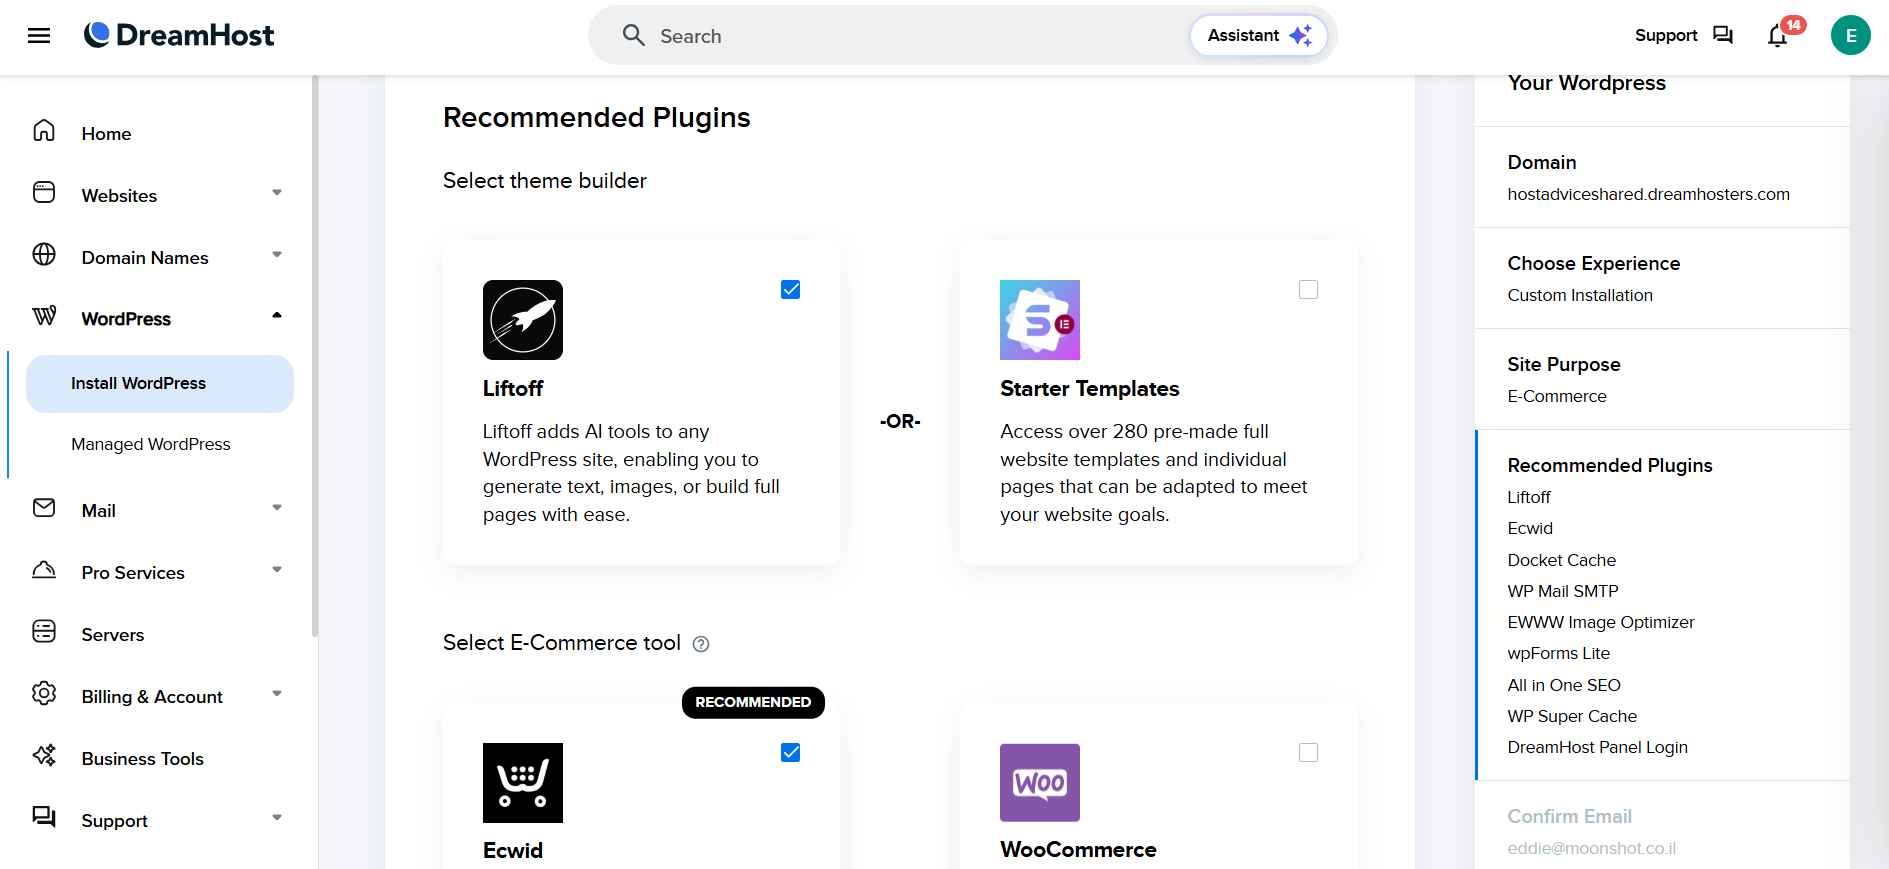Click the WordPress W icon
Image resolution: width=1889 pixels, height=869 pixels.
click(x=44, y=316)
